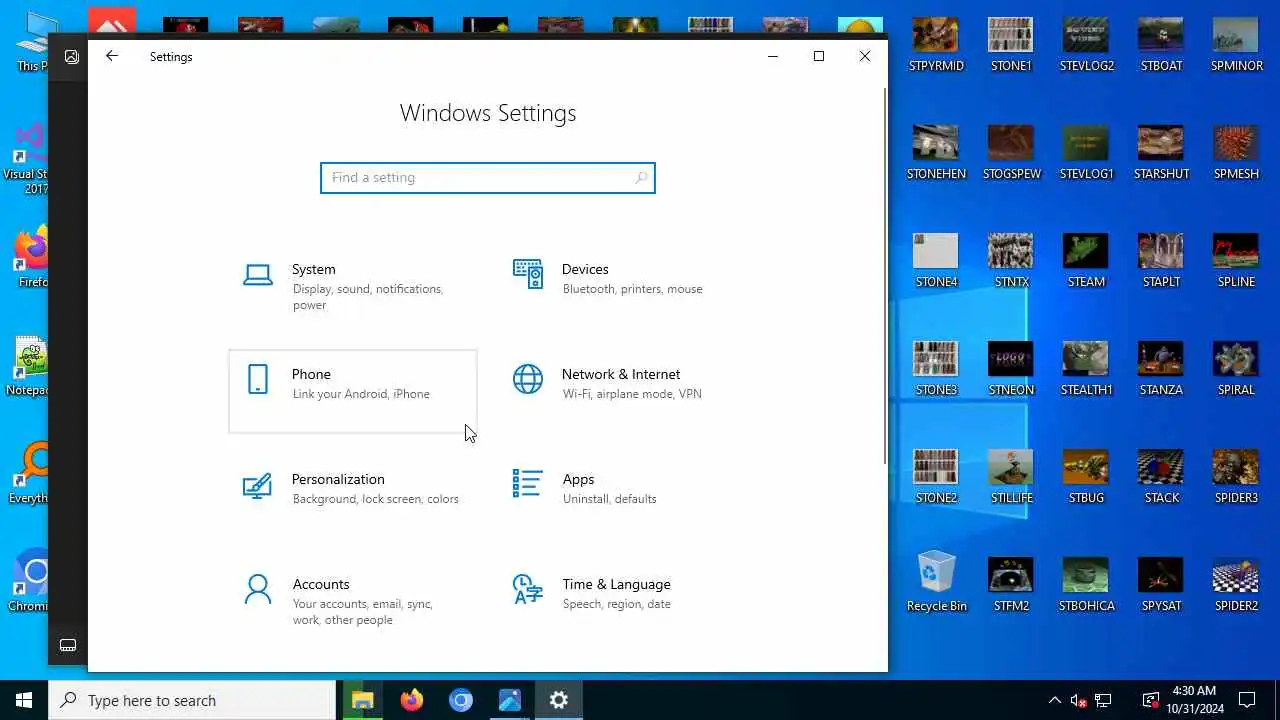Select the SPLINE desktop icon
Viewport: 1280px width, 720px height.
(x=1236, y=261)
